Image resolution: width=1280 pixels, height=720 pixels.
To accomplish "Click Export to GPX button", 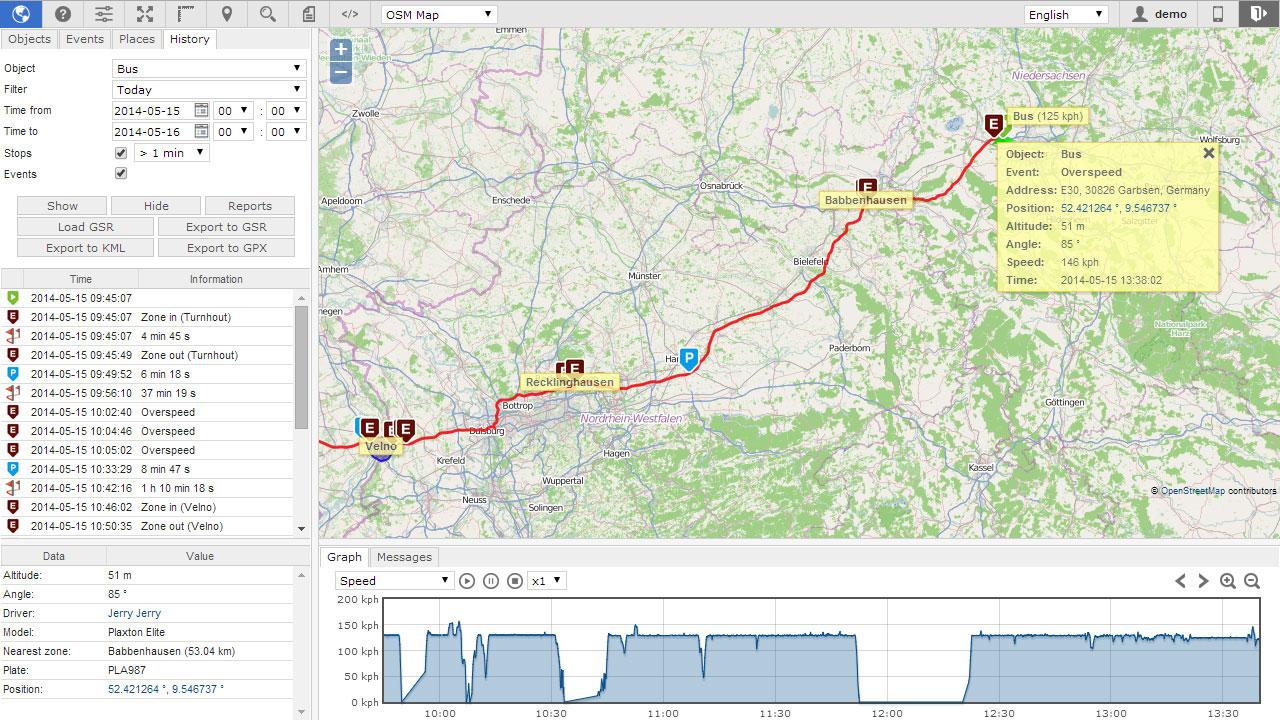I will (x=226, y=248).
